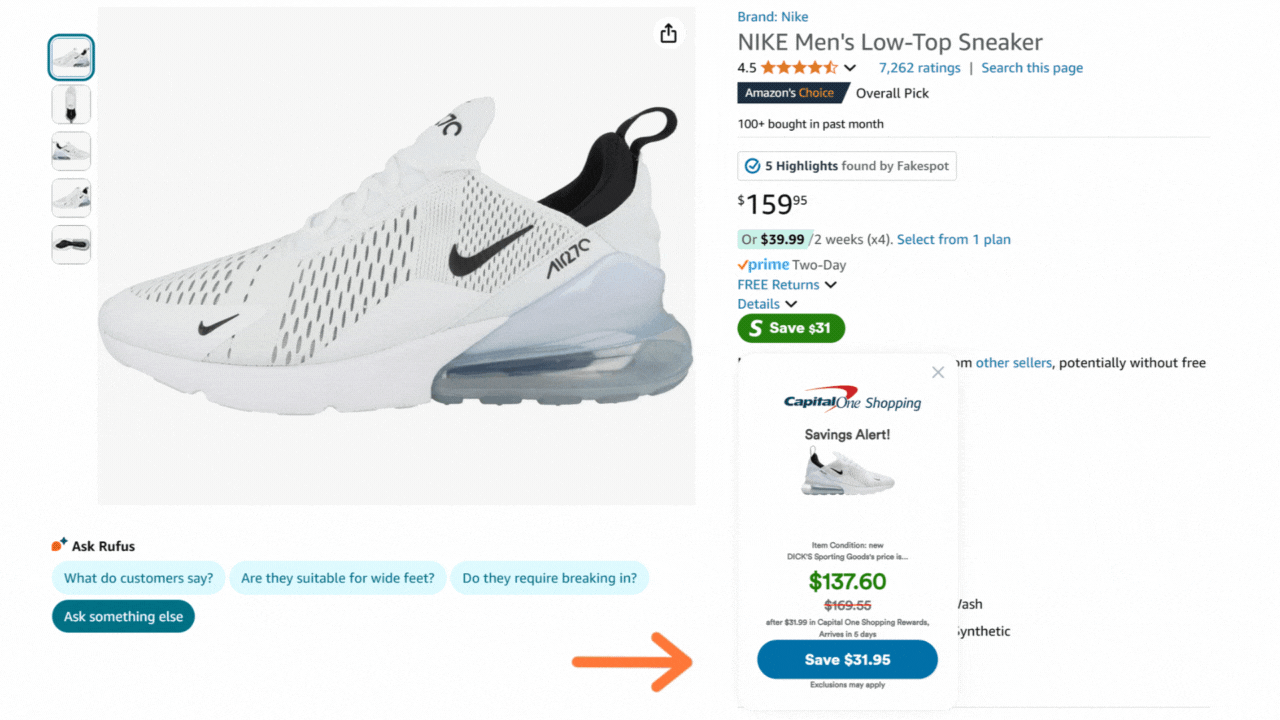Click the Search this page link
The image size is (1280, 720).
tap(1032, 68)
